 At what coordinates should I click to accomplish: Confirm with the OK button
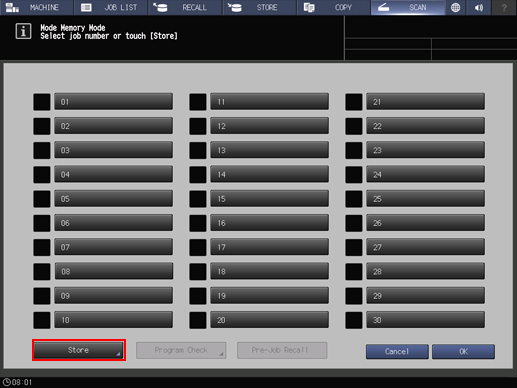coord(463,352)
